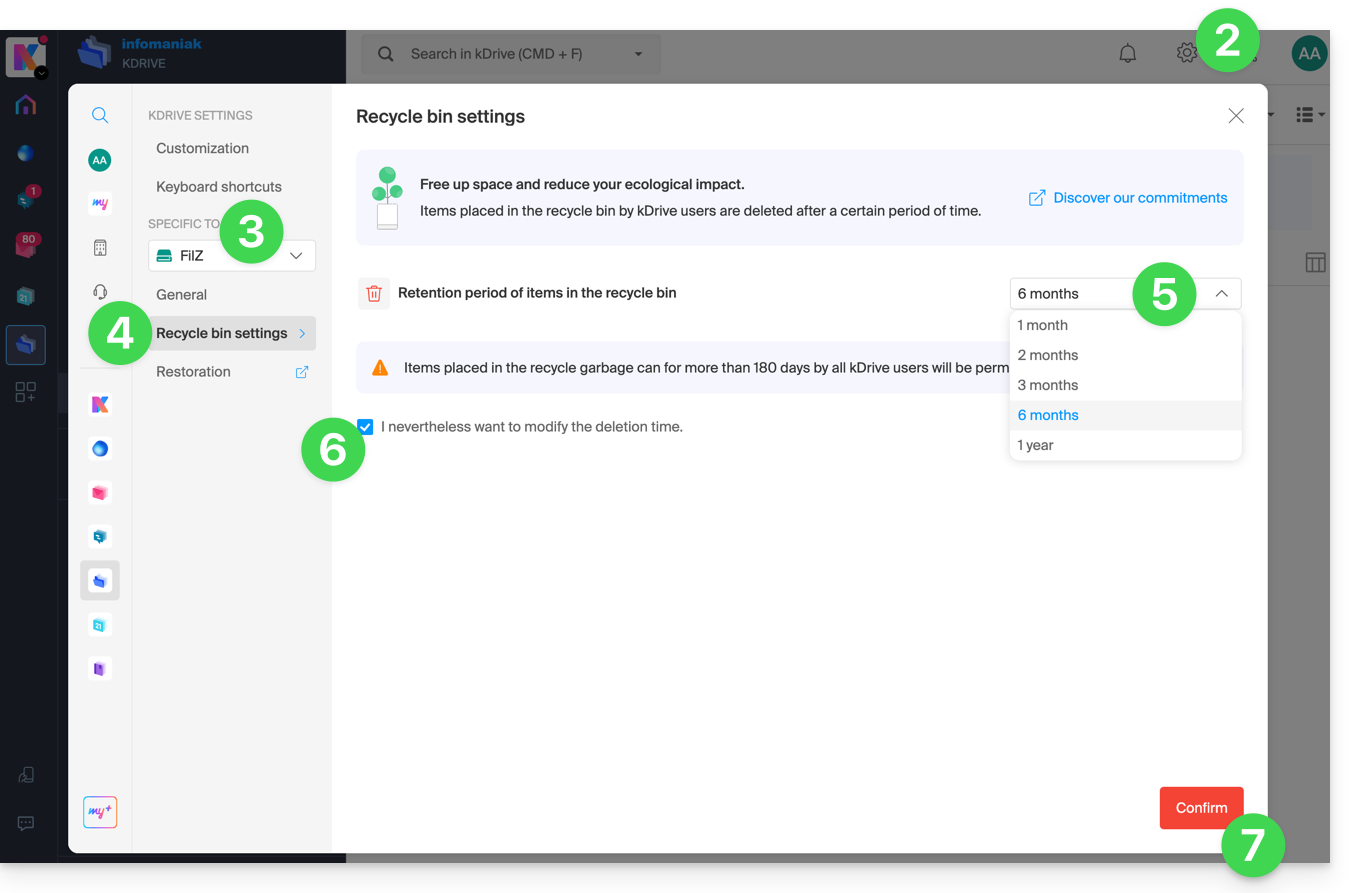The width and height of the screenshot is (1360, 893).
Task: Open the search field dropdown arrow
Action: tap(638, 54)
